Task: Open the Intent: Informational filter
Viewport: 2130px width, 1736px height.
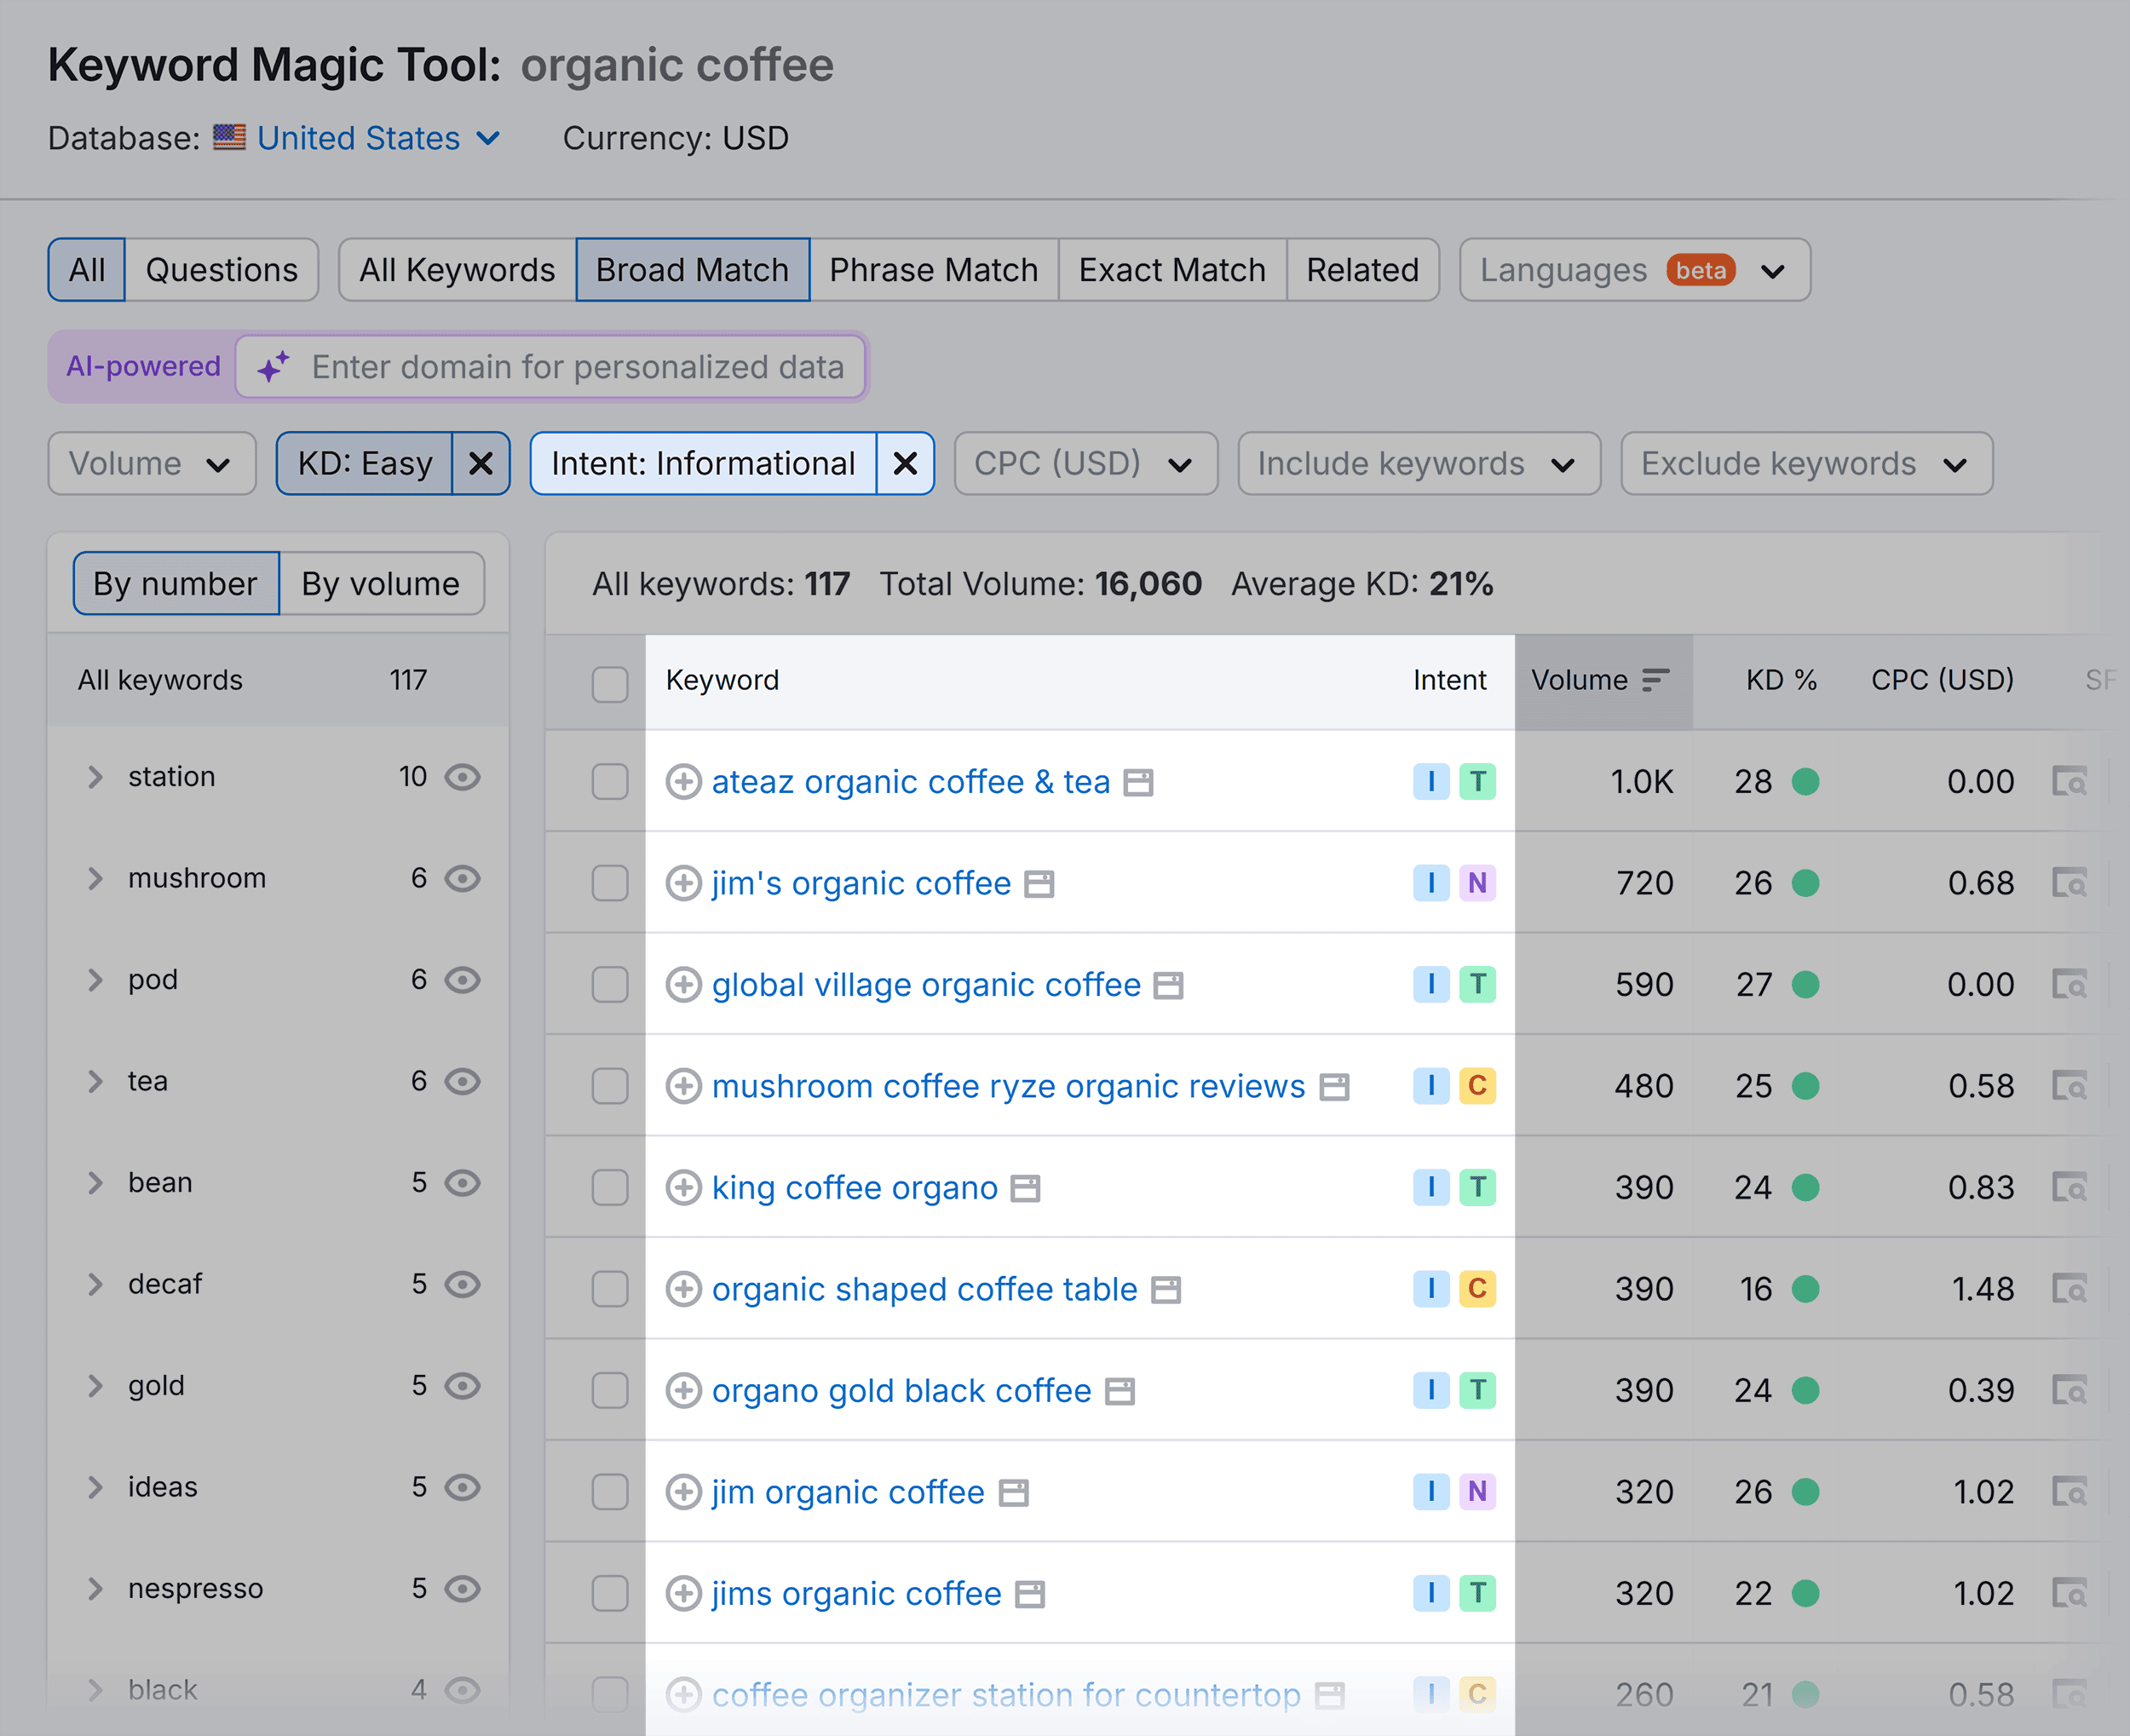Action: (x=703, y=464)
